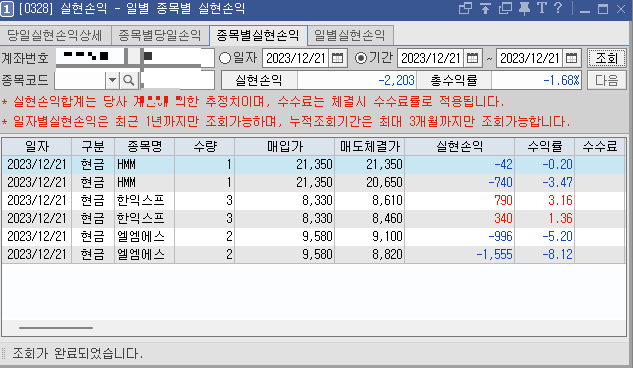Click the 일자 column header

pyautogui.click(x=37, y=146)
